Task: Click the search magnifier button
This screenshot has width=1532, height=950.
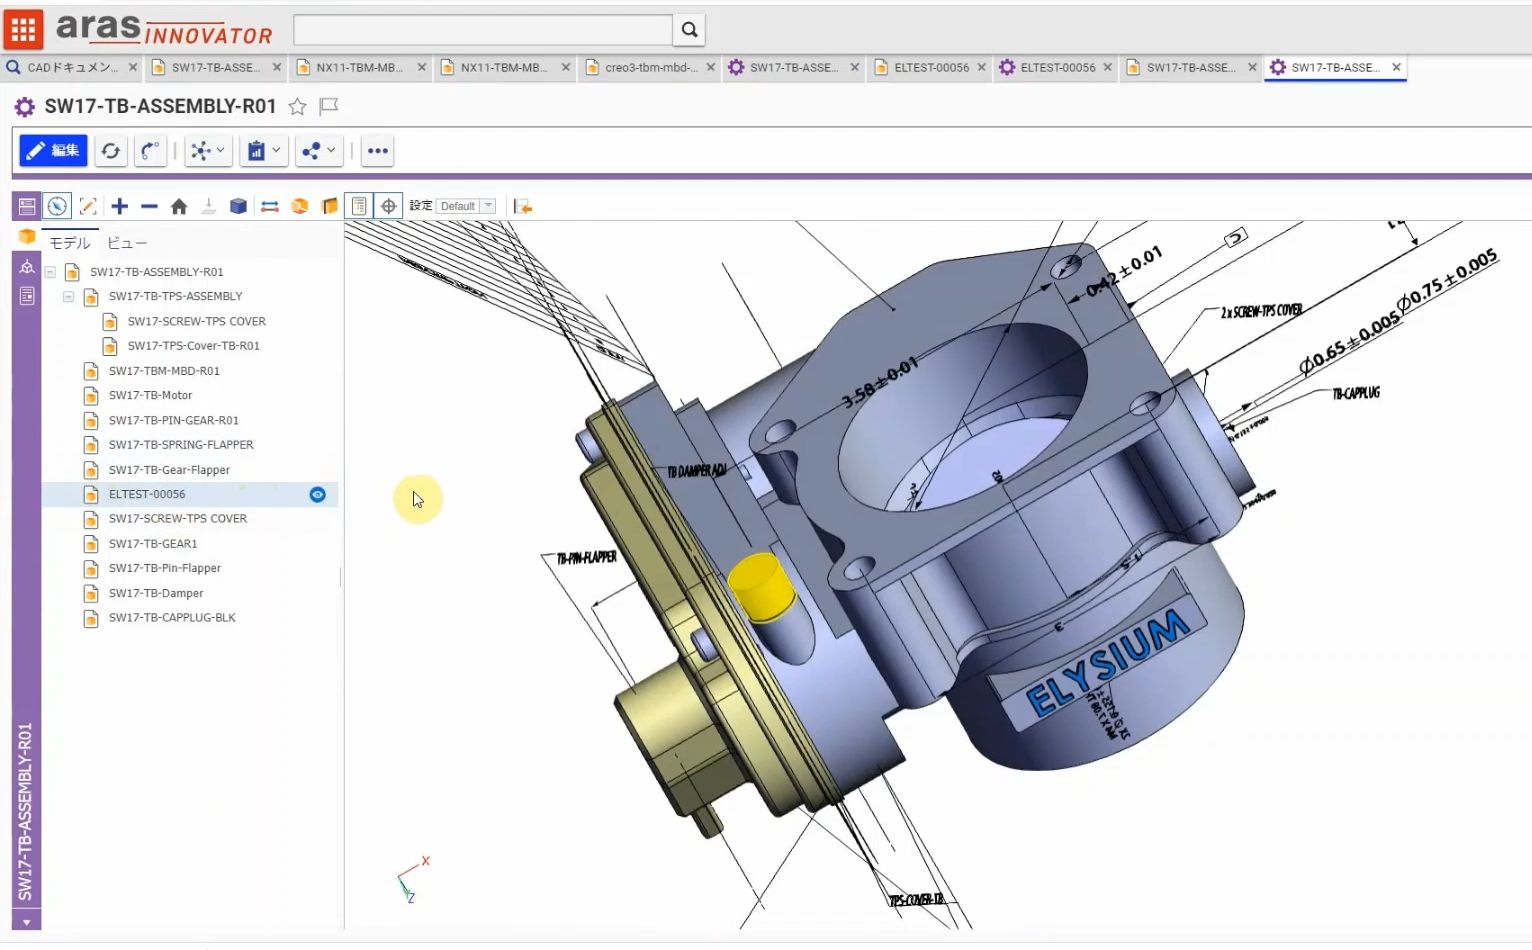Action: [689, 30]
